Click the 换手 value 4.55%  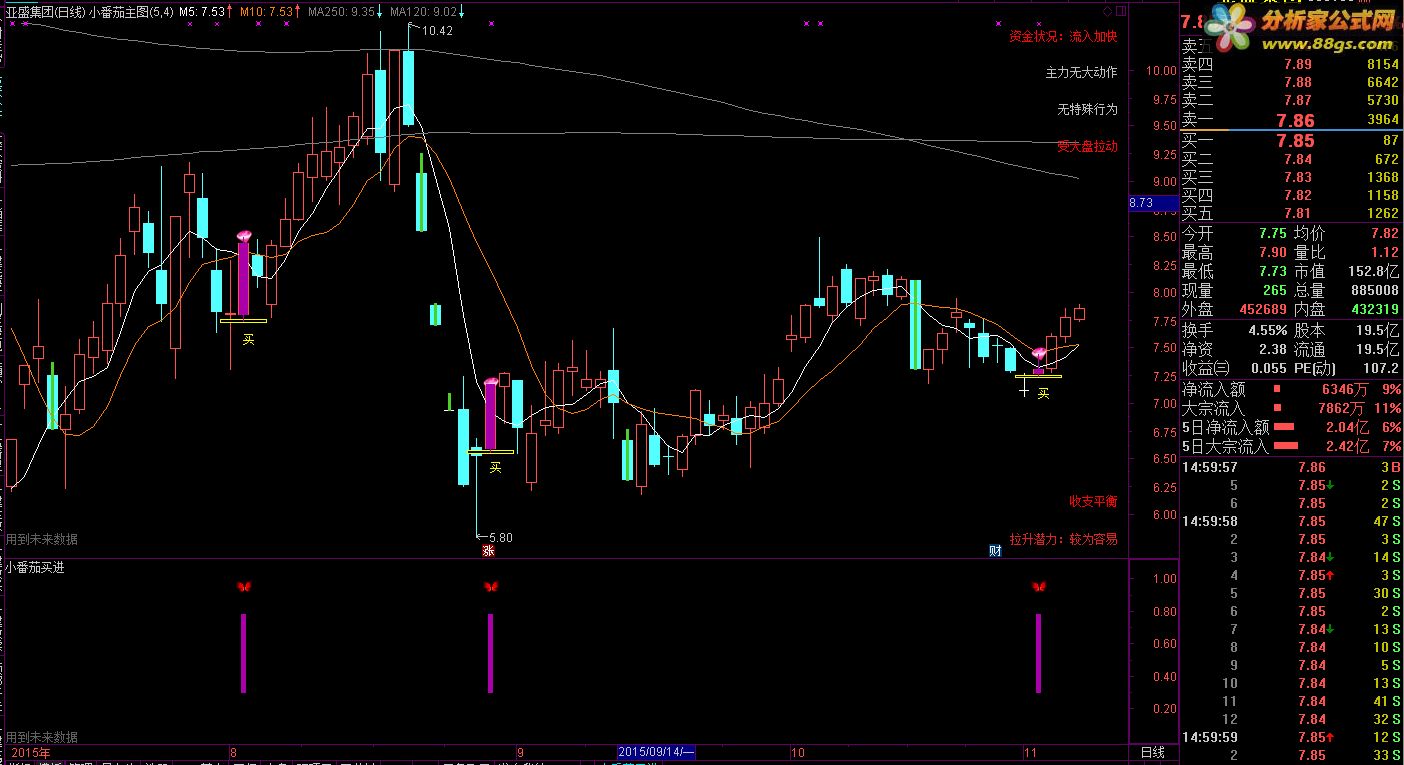tap(1267, 330)
